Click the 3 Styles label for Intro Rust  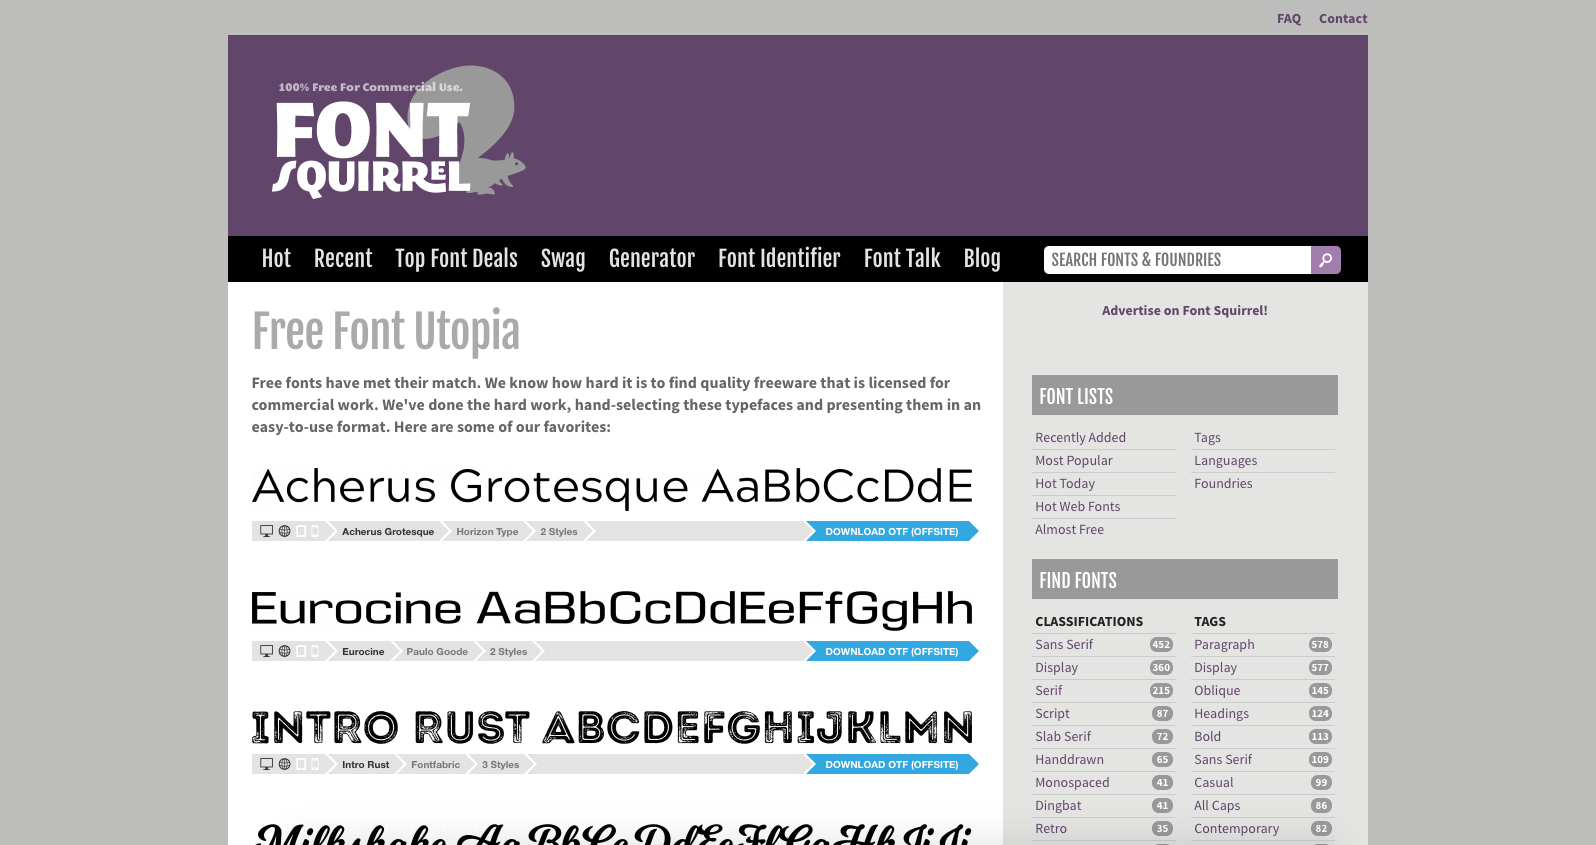tap(501, 764)
